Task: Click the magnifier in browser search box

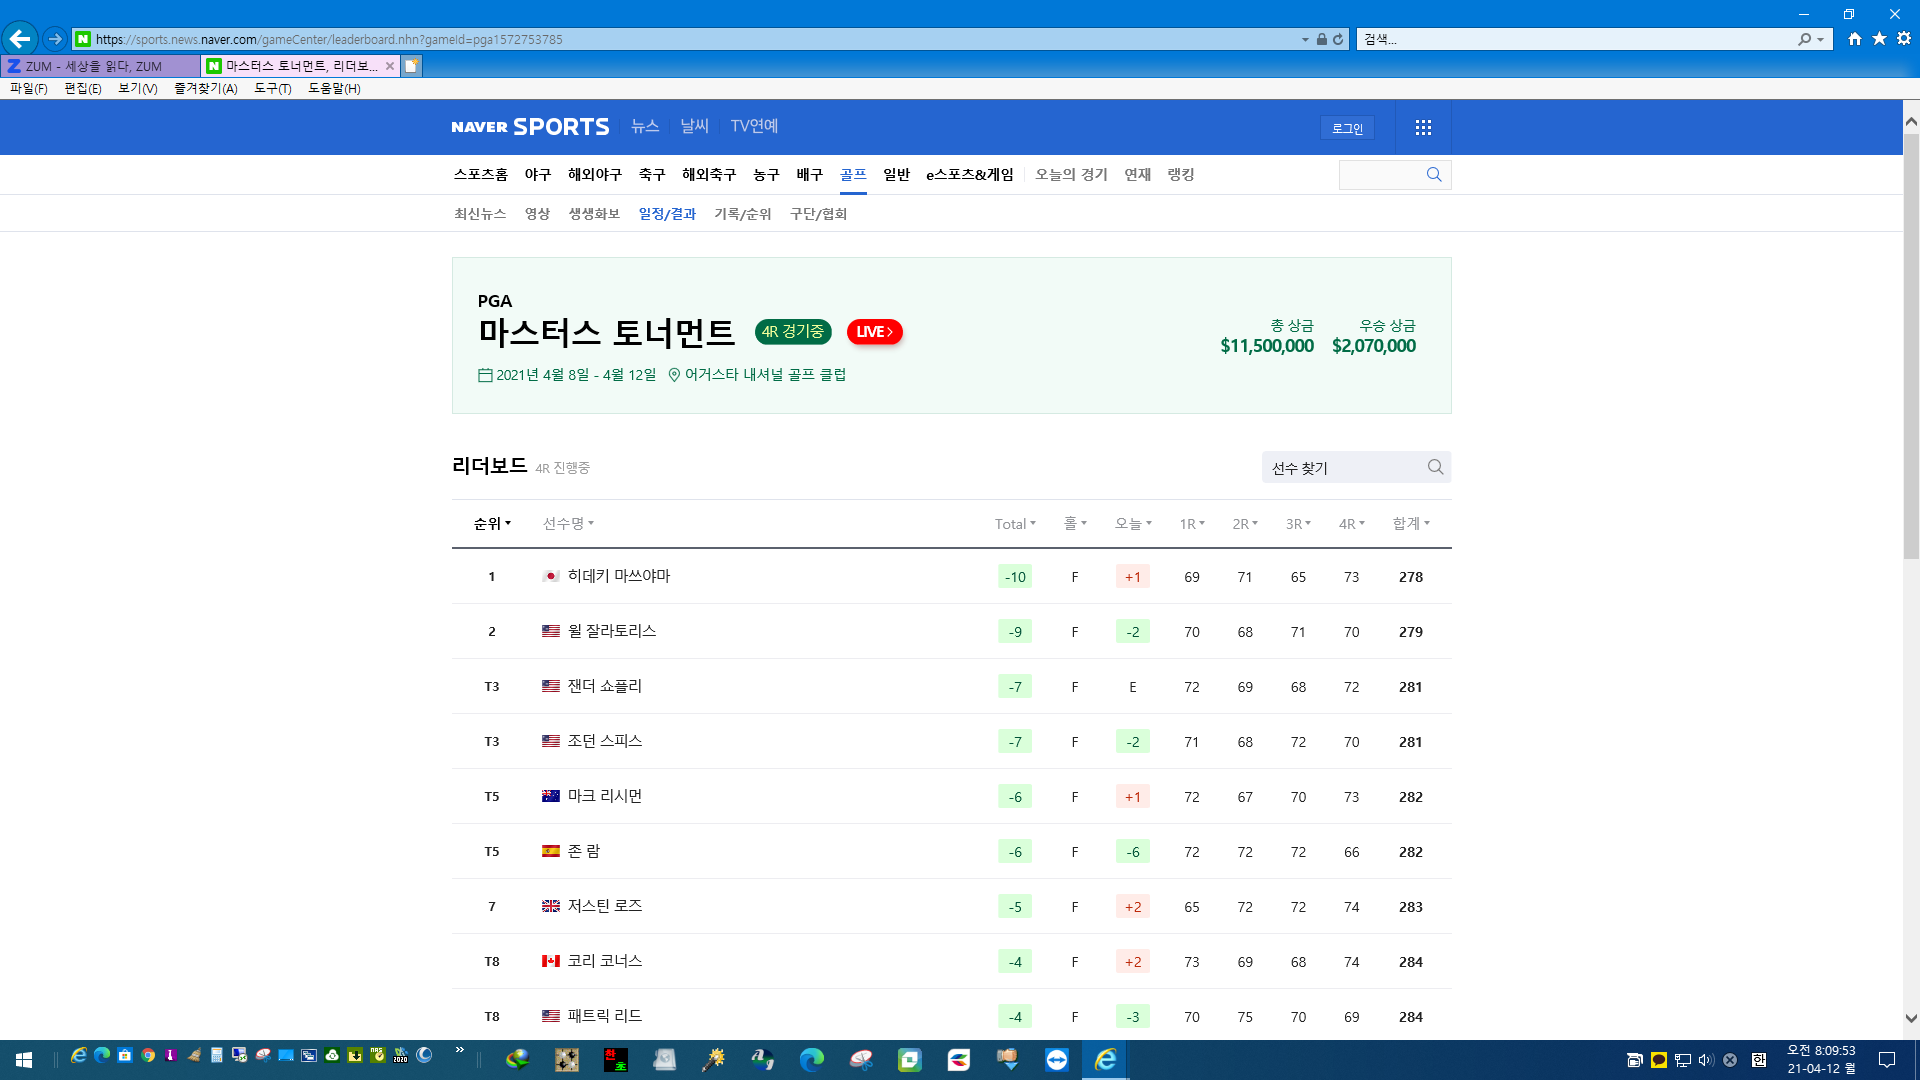Action: tap(1804, 39)
